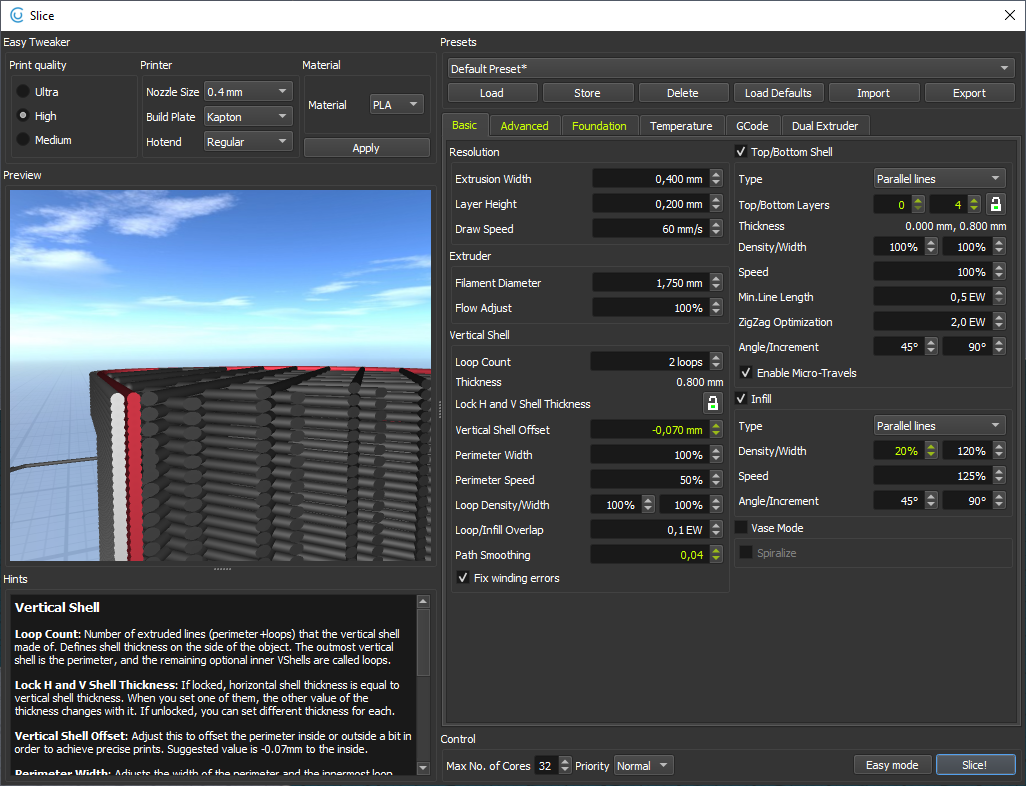The width and height of the screenshot is (1026, 786).
Task: Adjust the Max No. of Cores stepper
Action: tap(565, 766)
